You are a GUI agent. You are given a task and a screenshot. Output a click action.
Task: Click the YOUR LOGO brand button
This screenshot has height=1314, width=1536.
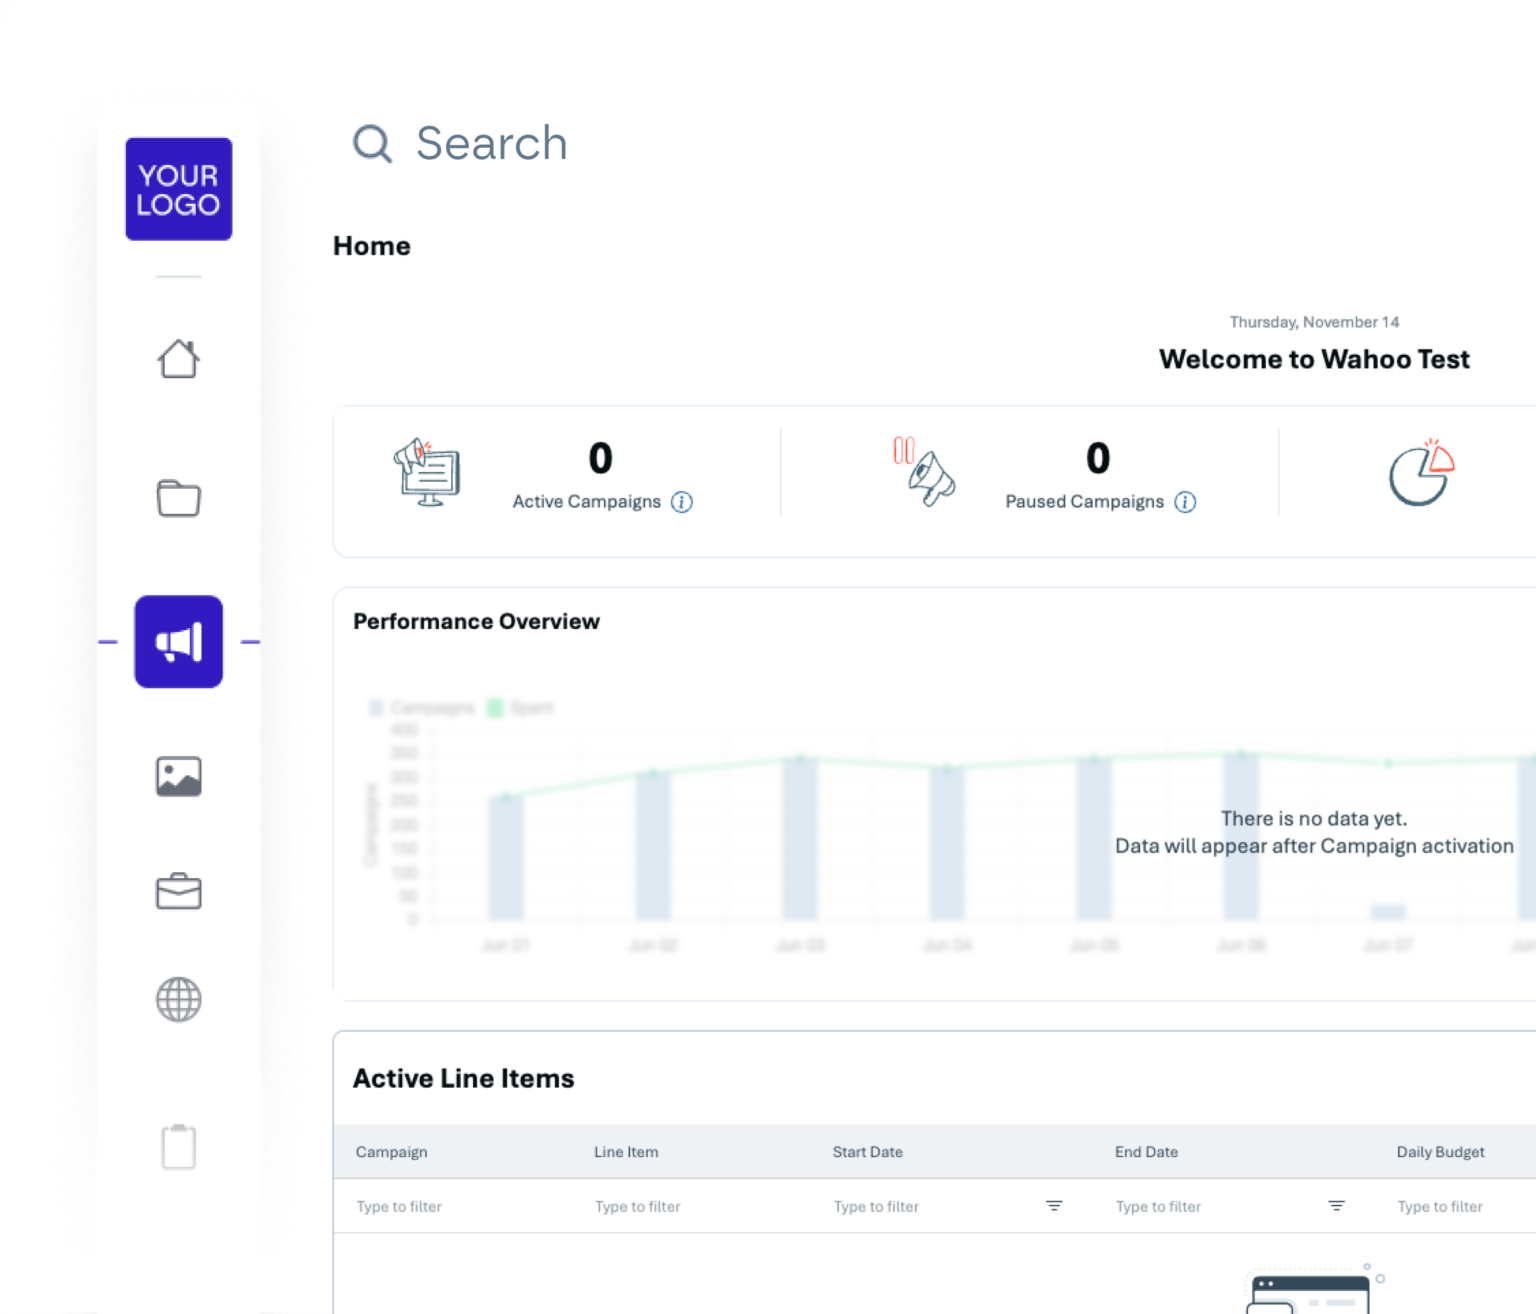click(x=178, y=189)
